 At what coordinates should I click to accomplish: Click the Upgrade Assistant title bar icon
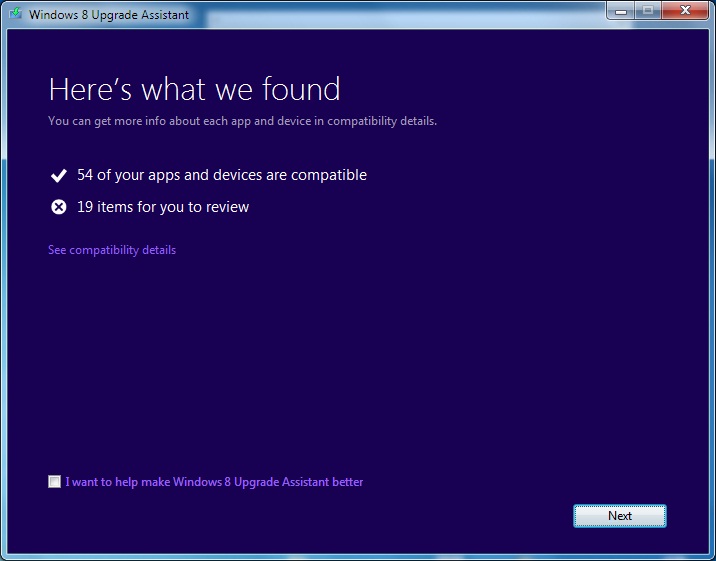click(x=16, y=13)
